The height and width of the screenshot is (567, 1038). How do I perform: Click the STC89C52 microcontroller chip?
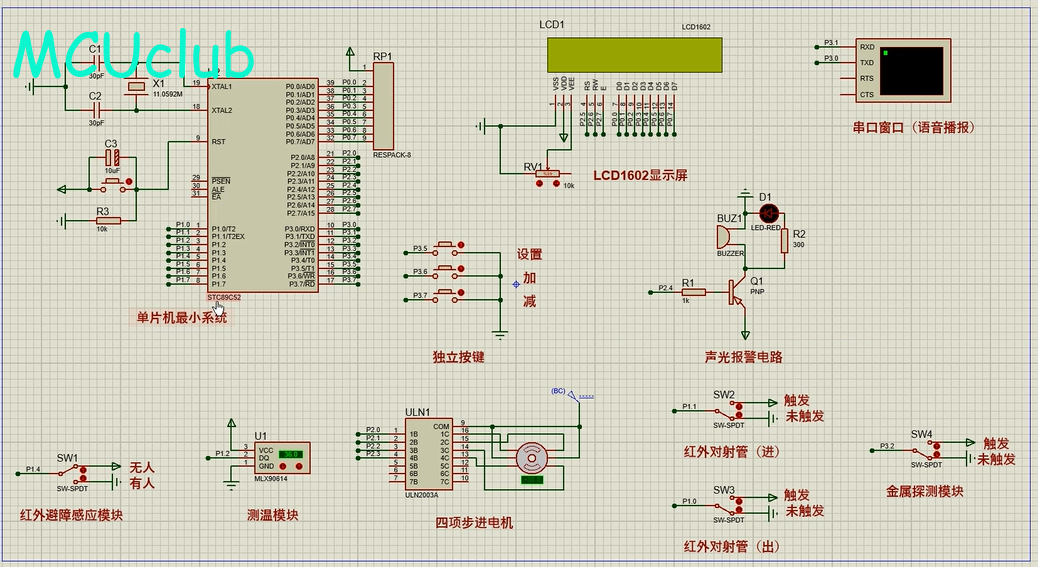(x=262, y=185)
